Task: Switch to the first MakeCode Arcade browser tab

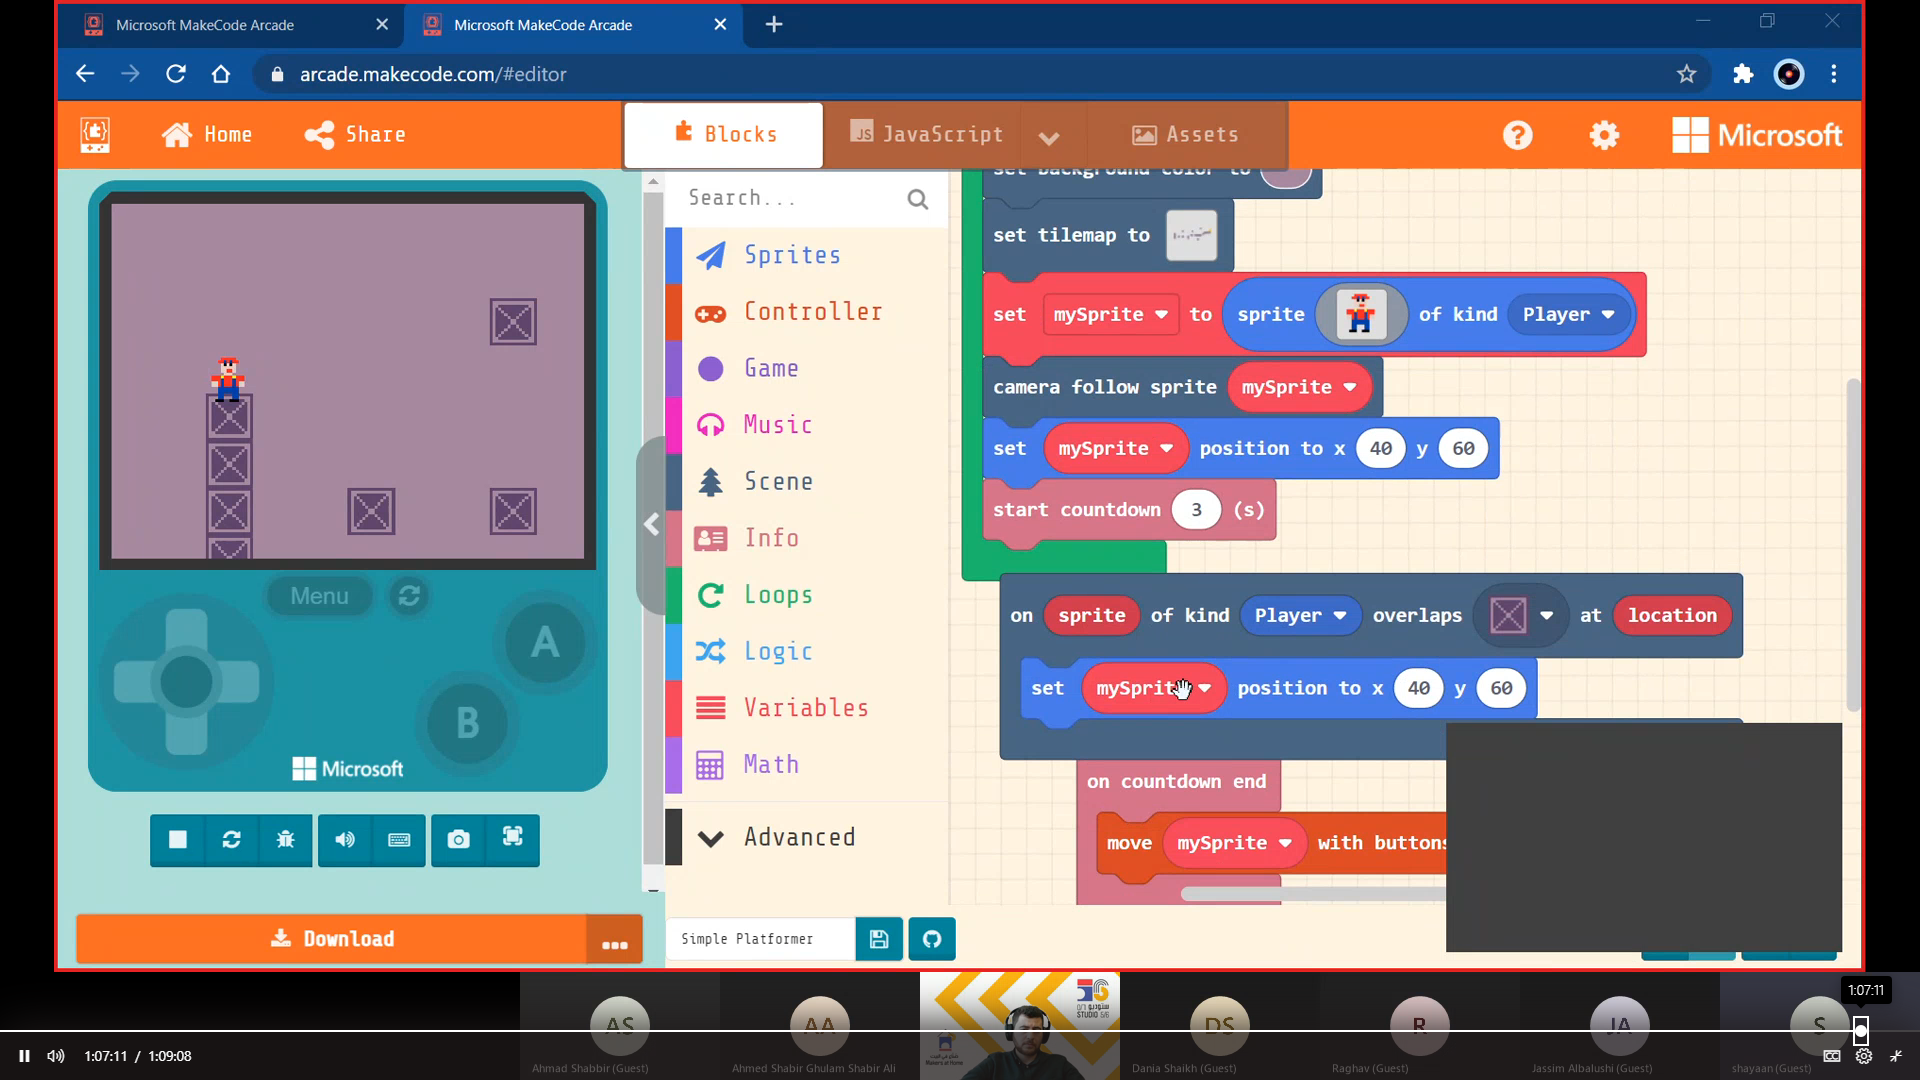Action: click(204, 25)
